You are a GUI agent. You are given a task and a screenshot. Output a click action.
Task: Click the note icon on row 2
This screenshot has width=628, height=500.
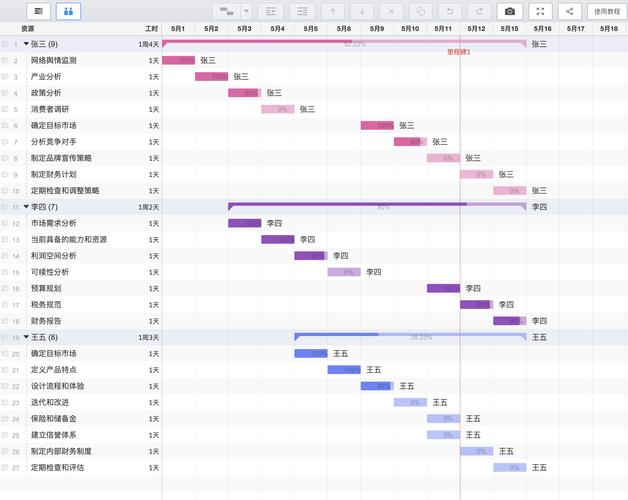point(5,61)
